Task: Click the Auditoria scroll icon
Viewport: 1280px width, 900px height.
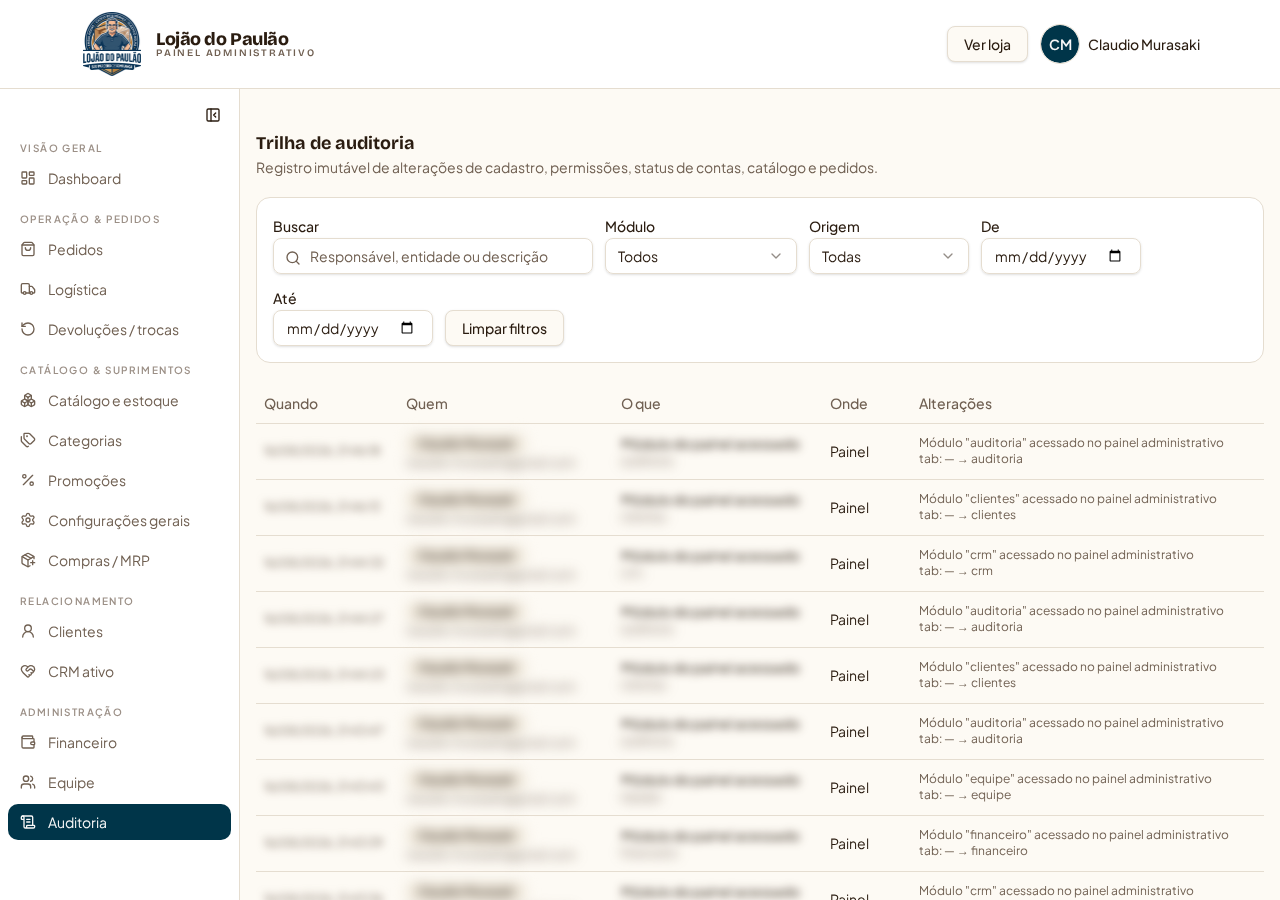Action: coord(28,822)
